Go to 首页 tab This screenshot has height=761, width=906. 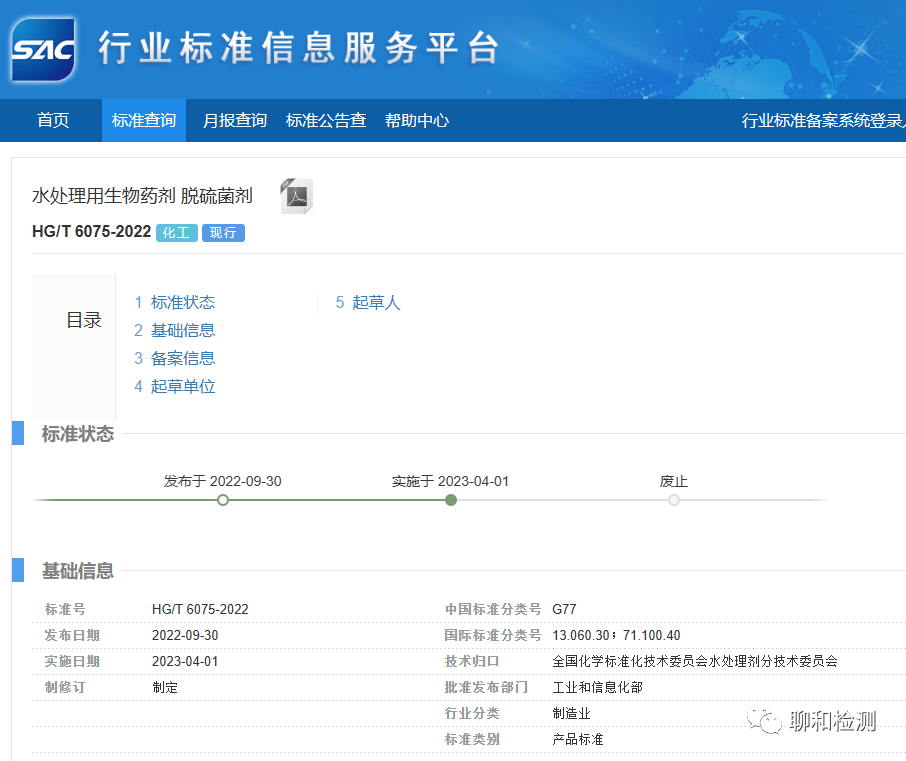[53, 120]
